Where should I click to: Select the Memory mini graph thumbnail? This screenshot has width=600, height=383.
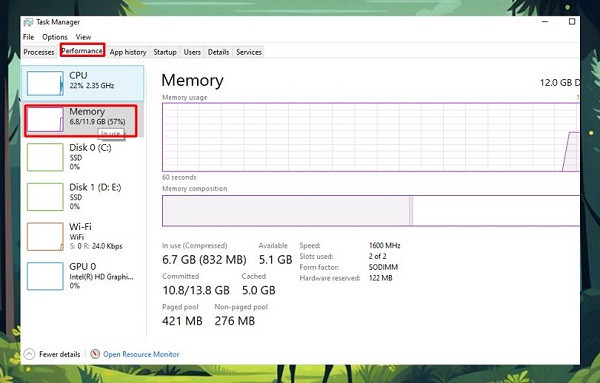pos(45,120)
